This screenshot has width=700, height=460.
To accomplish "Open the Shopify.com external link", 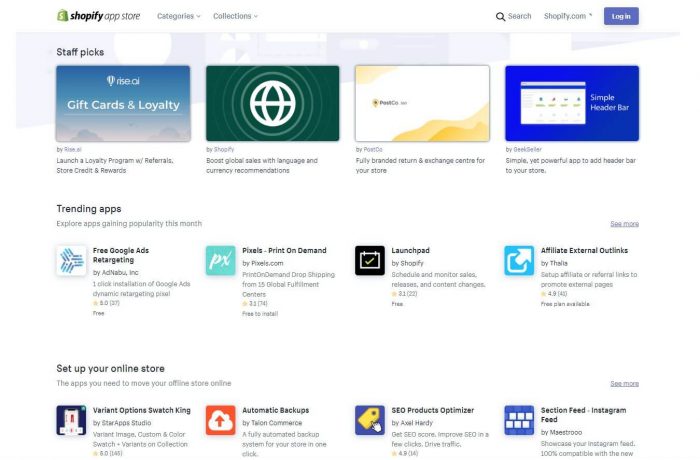I will (x=568, y=16).
